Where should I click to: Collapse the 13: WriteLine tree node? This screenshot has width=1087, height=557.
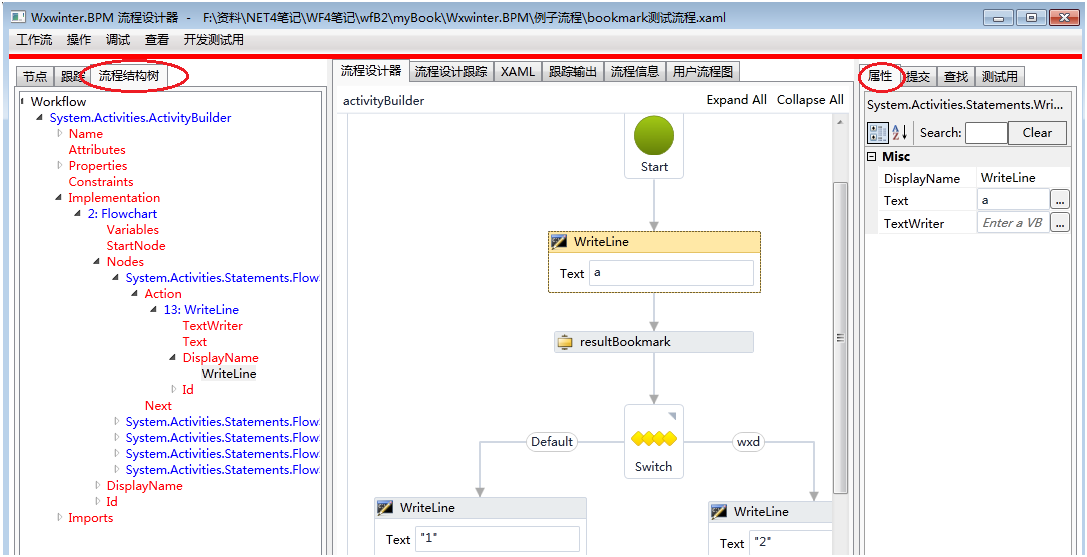(x=154, y=310)
